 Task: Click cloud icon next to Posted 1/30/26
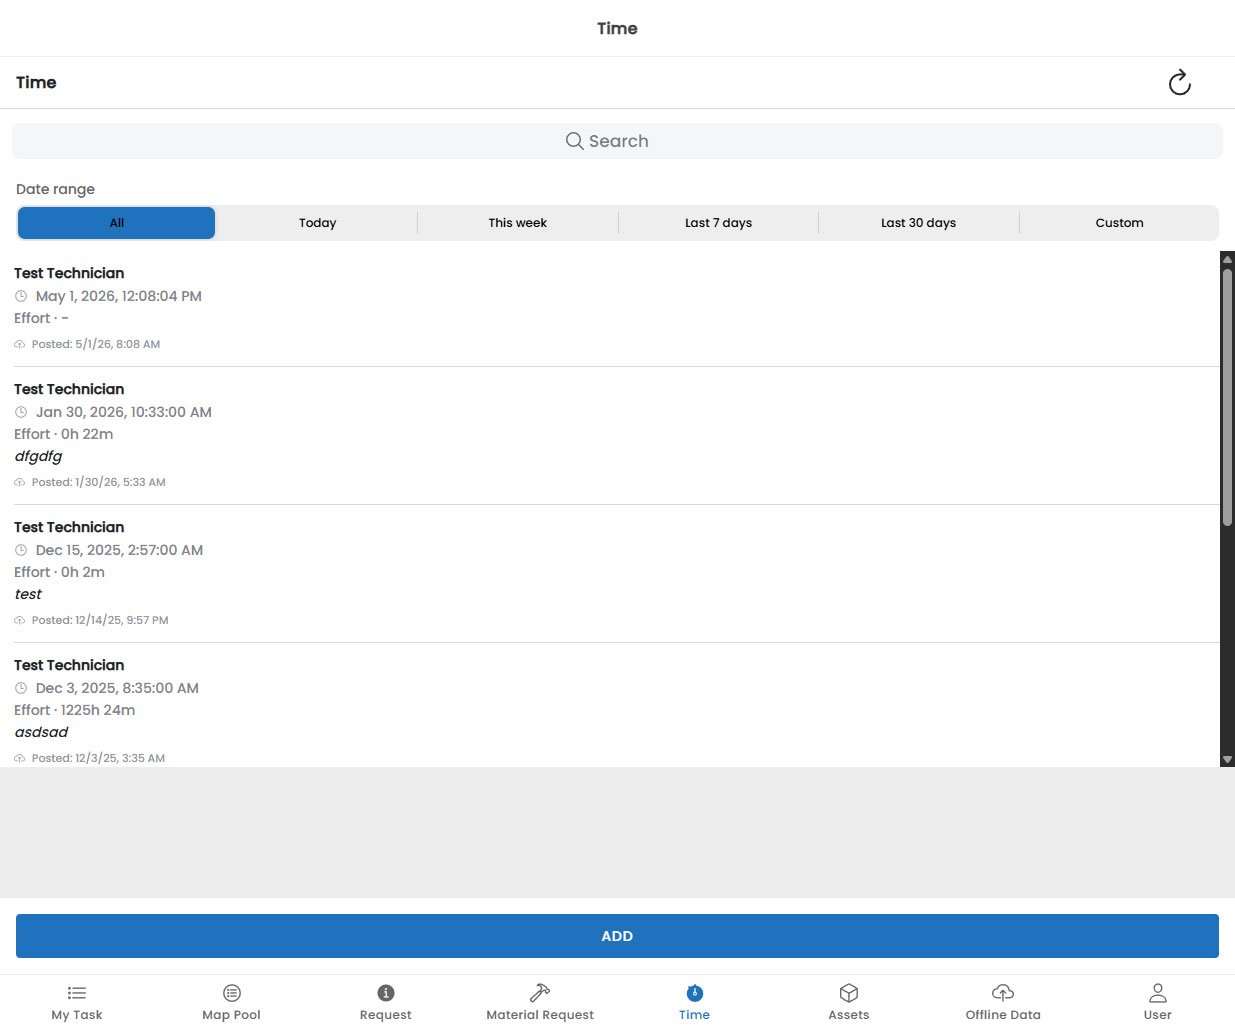click(x=20, y=482)
